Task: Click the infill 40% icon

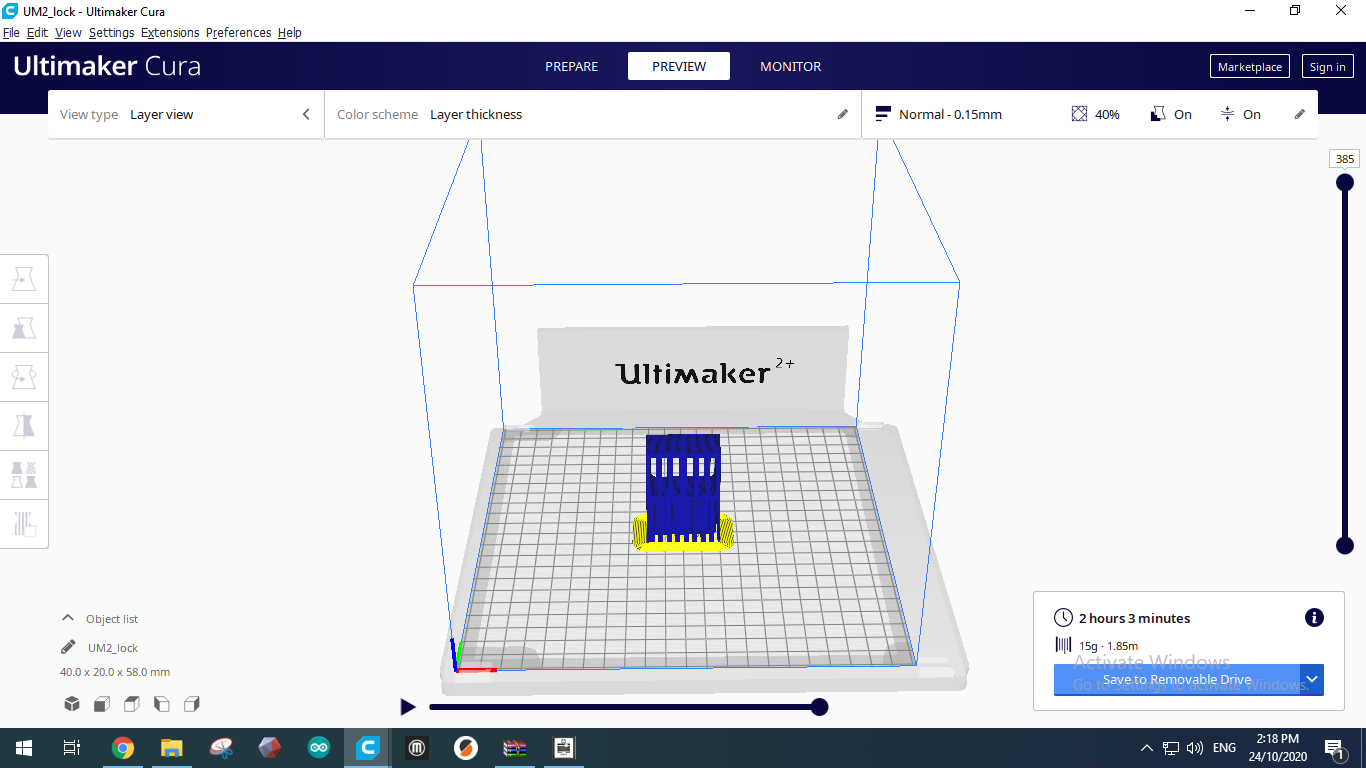Action: [x=1079, y=114]
